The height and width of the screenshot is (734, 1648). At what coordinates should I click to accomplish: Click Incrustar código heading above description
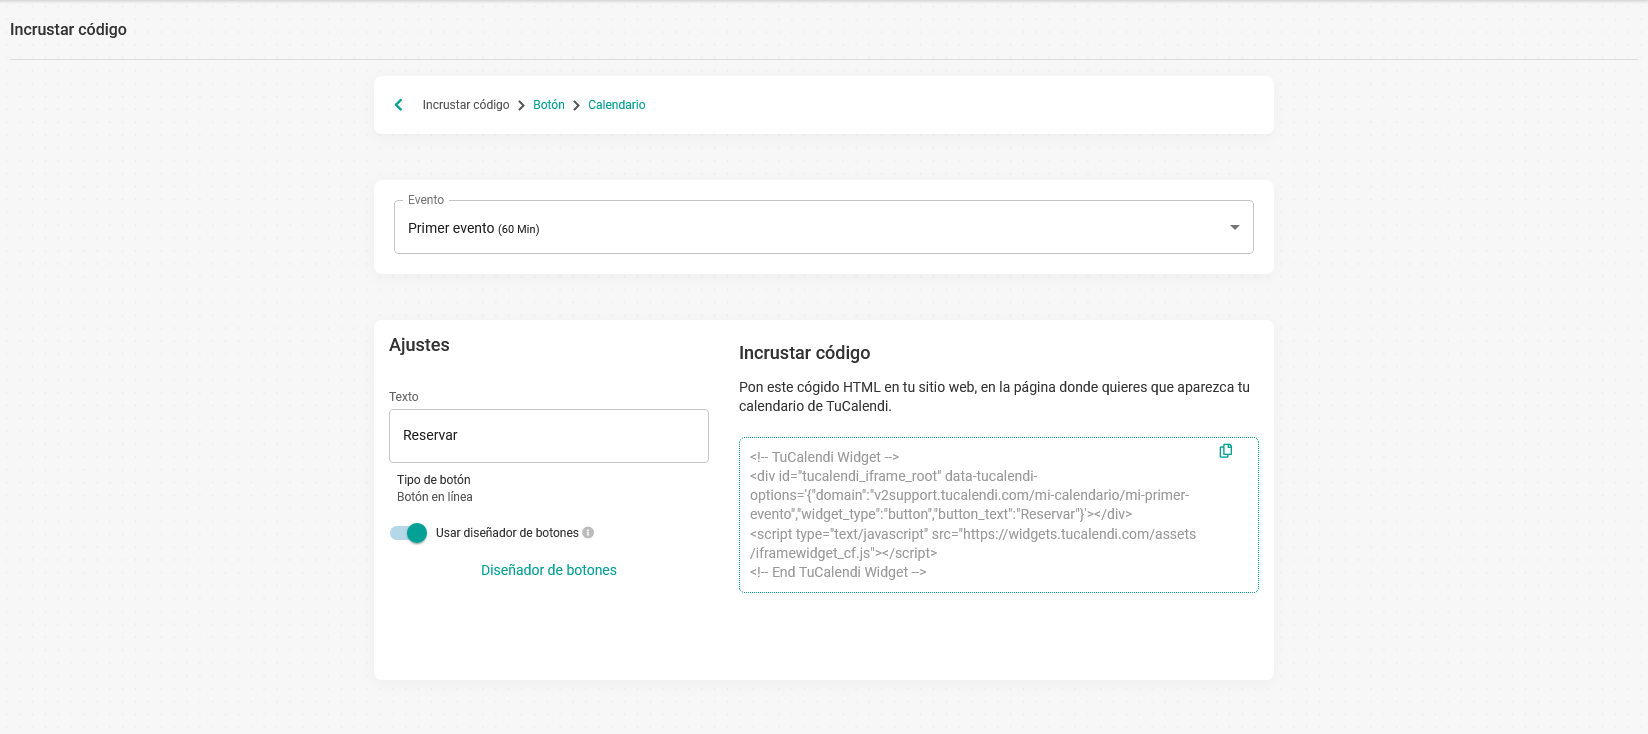(805, 353)
